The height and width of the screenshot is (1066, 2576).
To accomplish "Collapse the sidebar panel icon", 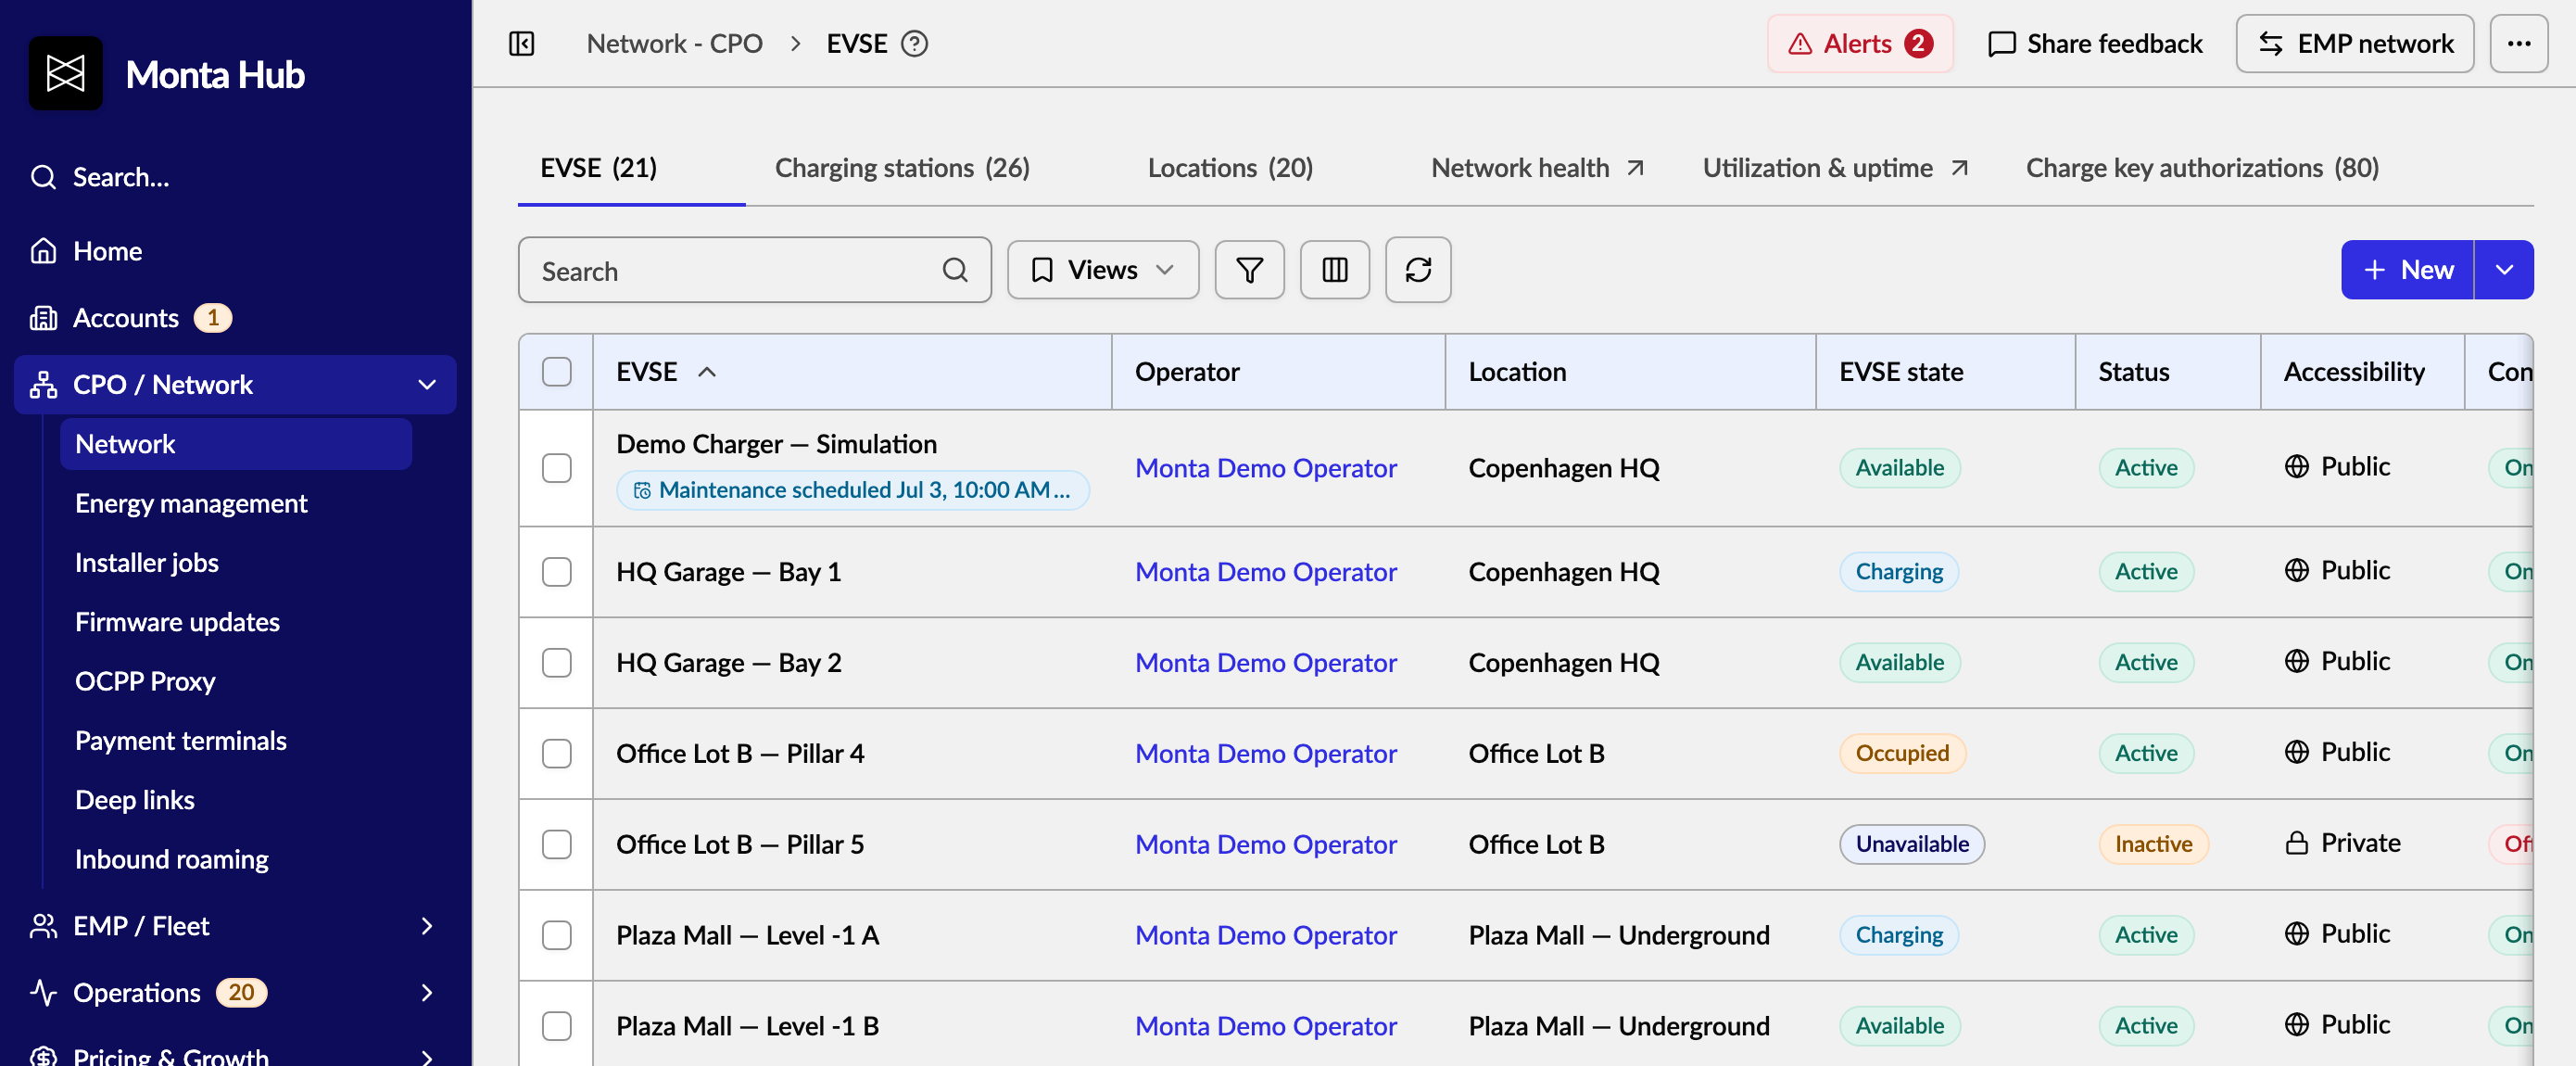I will pyautogui.click(x=522, y=44).
